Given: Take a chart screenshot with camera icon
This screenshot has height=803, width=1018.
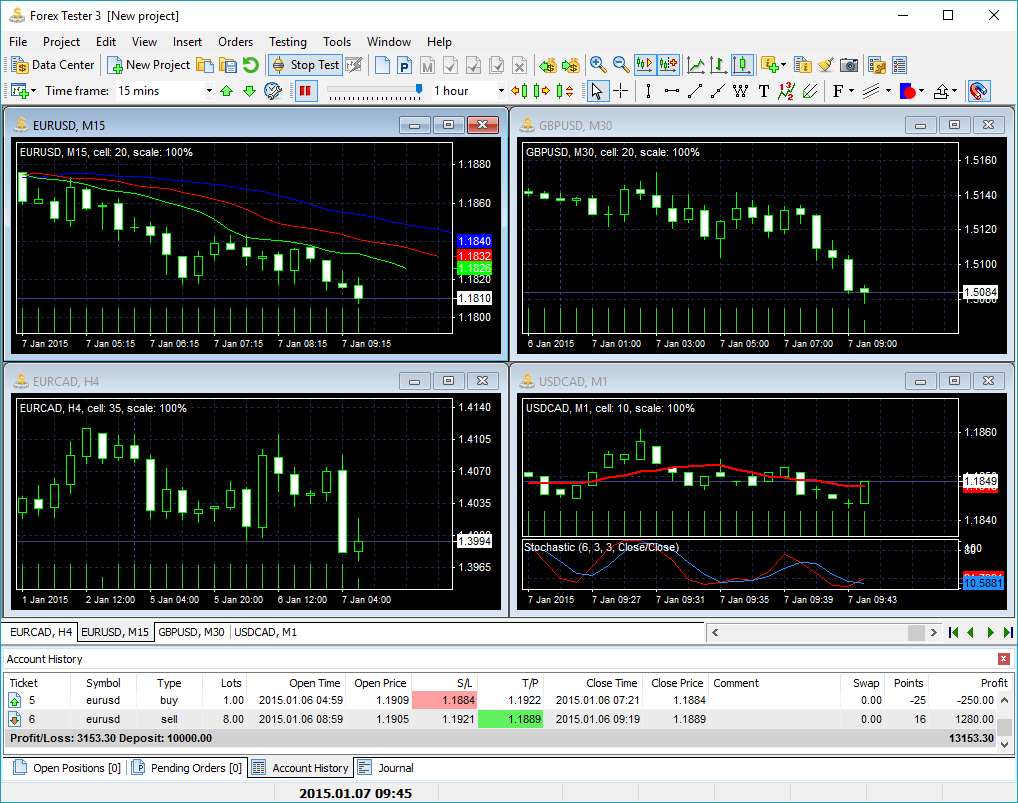Looking at the screenshot, I should click(849, 65).
